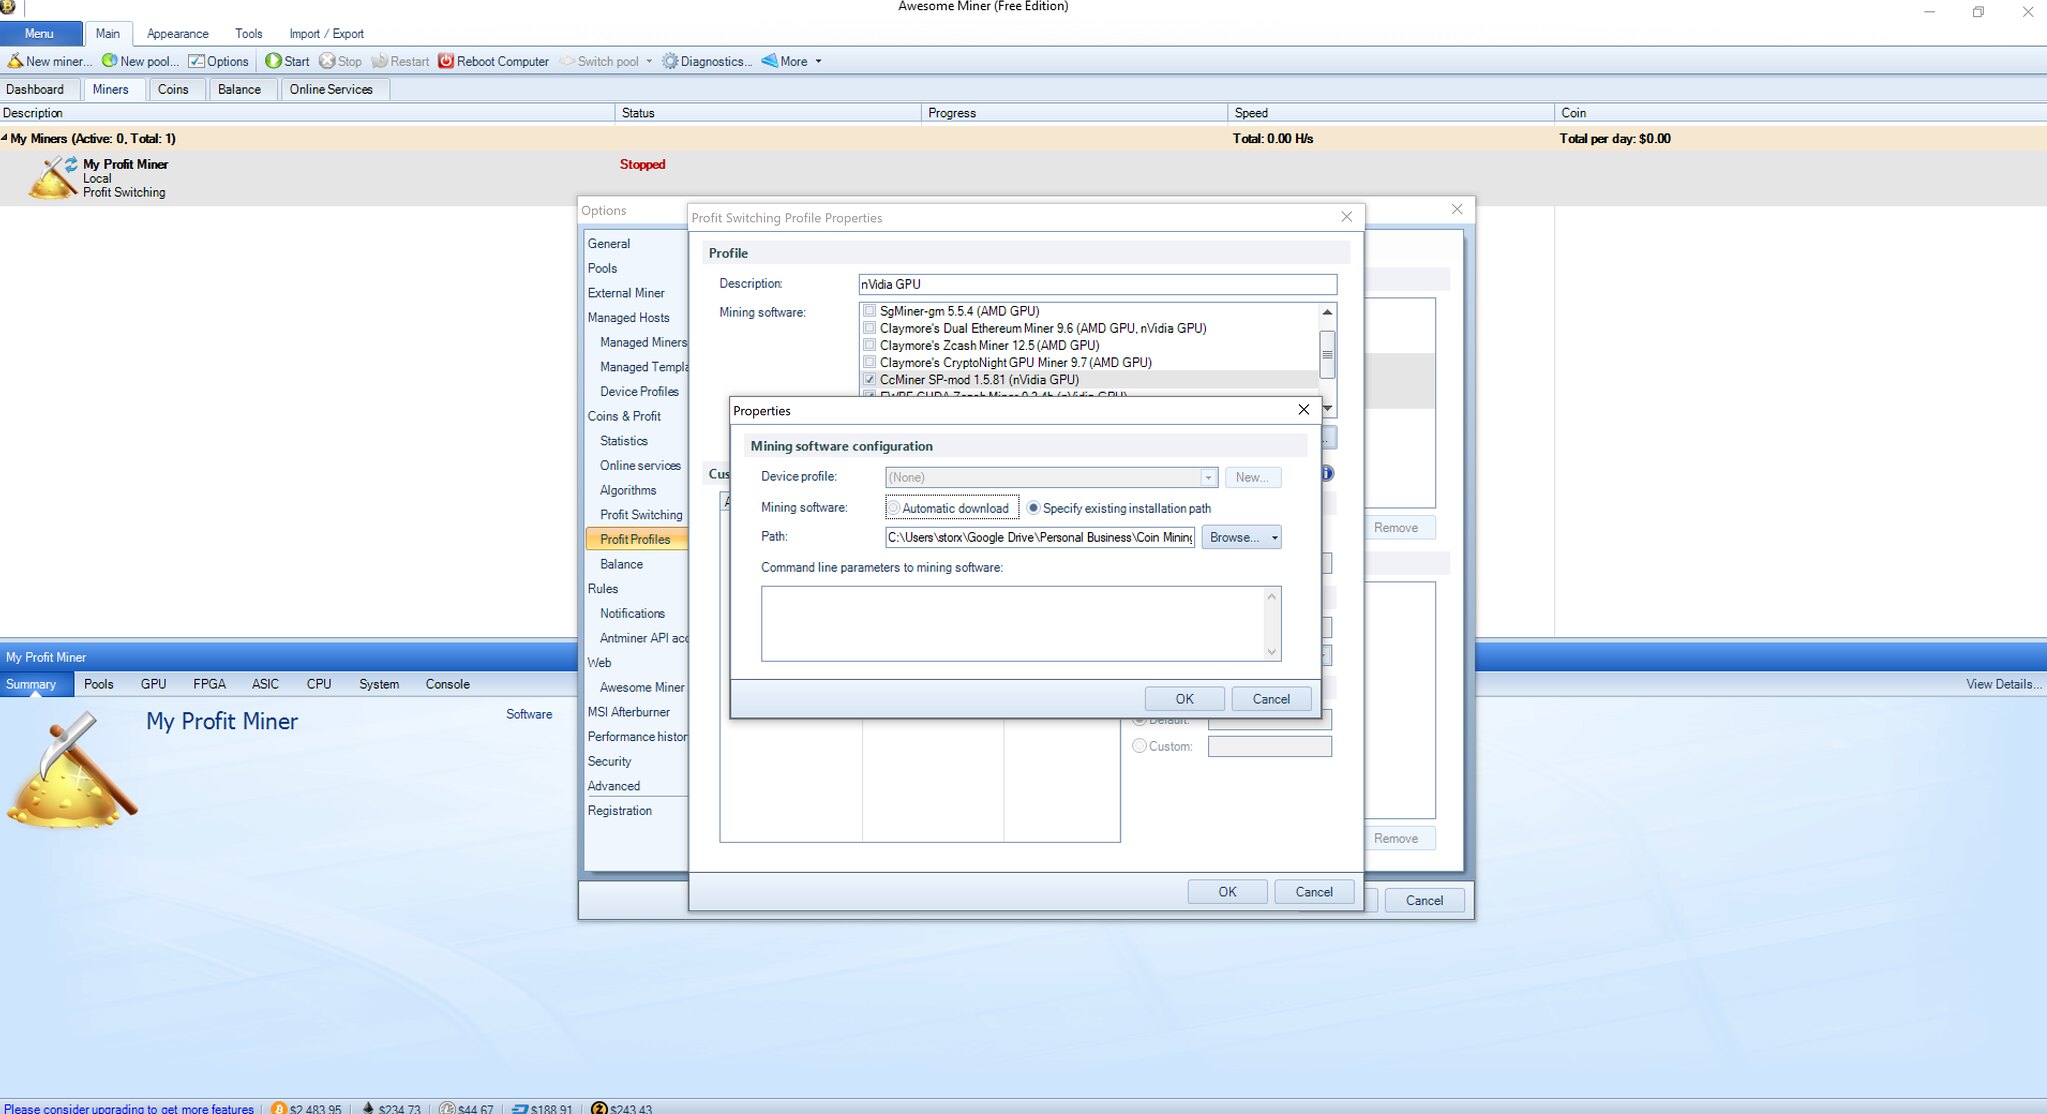Select Algorithms in Options tree

click(628, 490)
